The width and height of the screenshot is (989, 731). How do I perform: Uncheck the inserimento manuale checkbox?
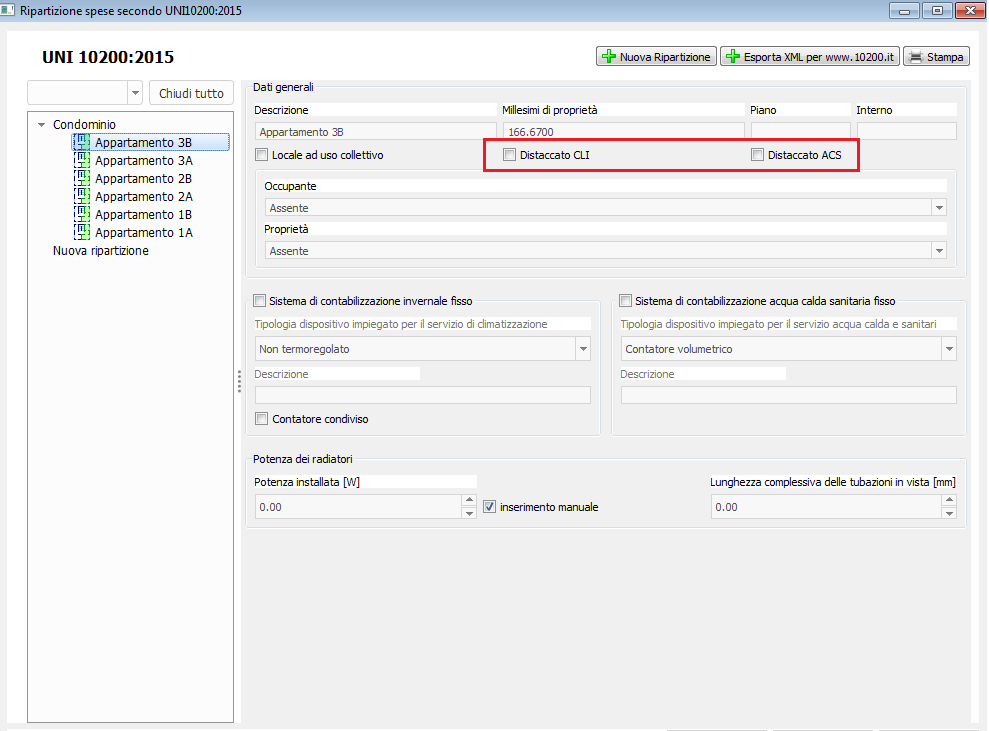click(x=490, y=507)
